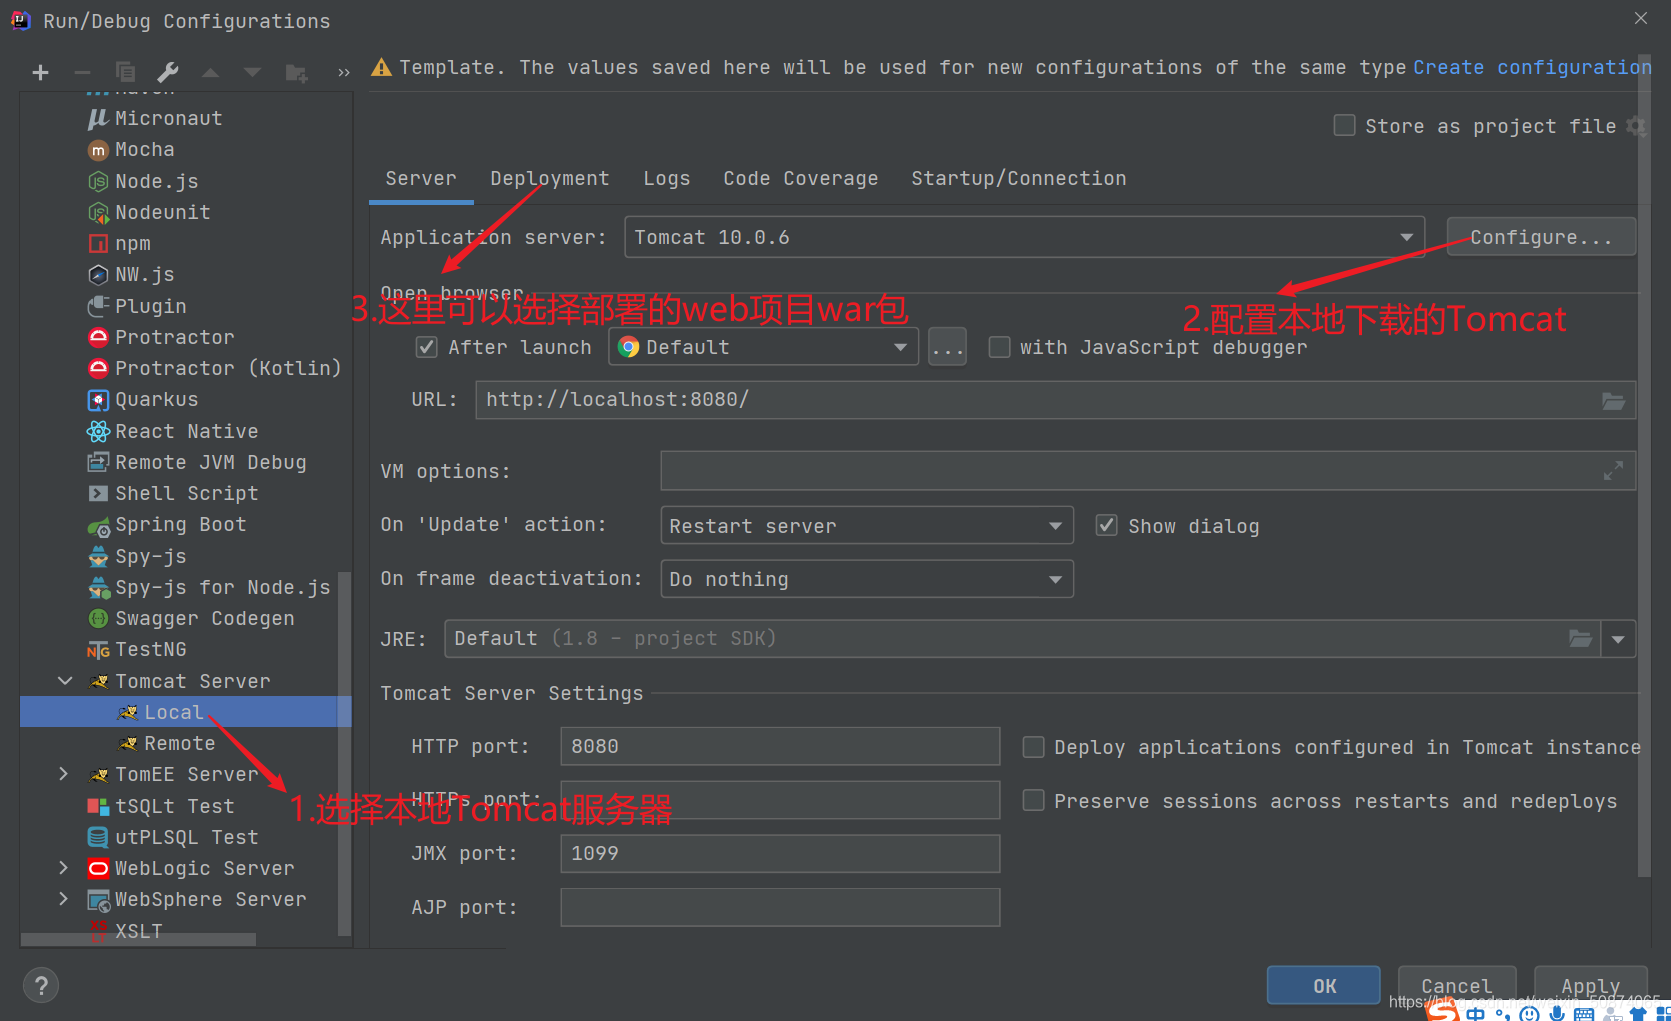1671x1021 pixels.
Task: Switch to the Deployment tab
Action: click(x=549, y=178)
